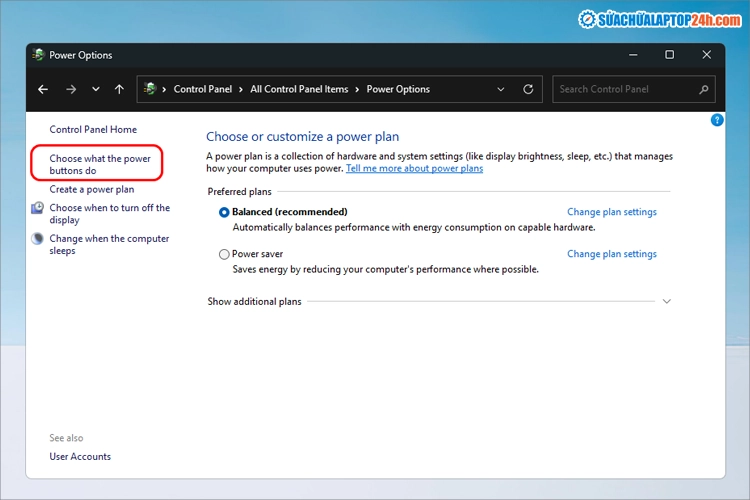
Task: Open Create a power plan link
Action: pos(91,189)
